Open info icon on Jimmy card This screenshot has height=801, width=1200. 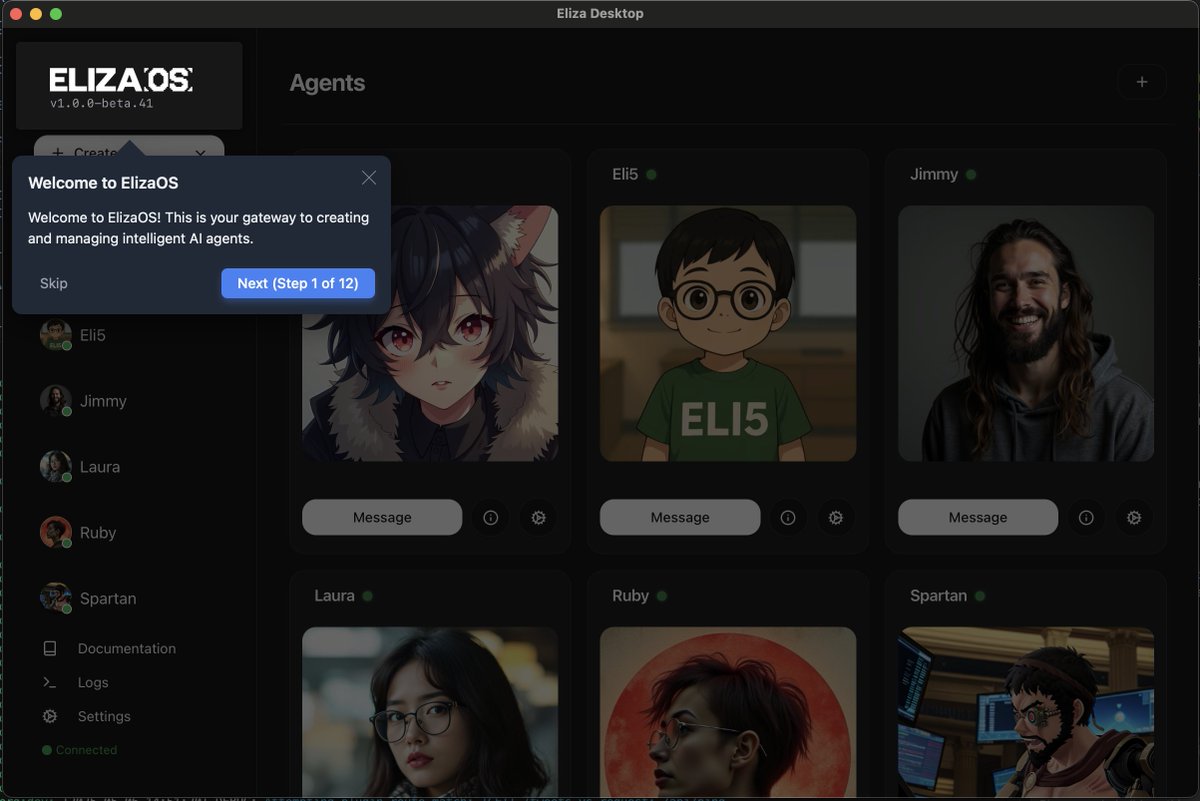click(1086, 517)
